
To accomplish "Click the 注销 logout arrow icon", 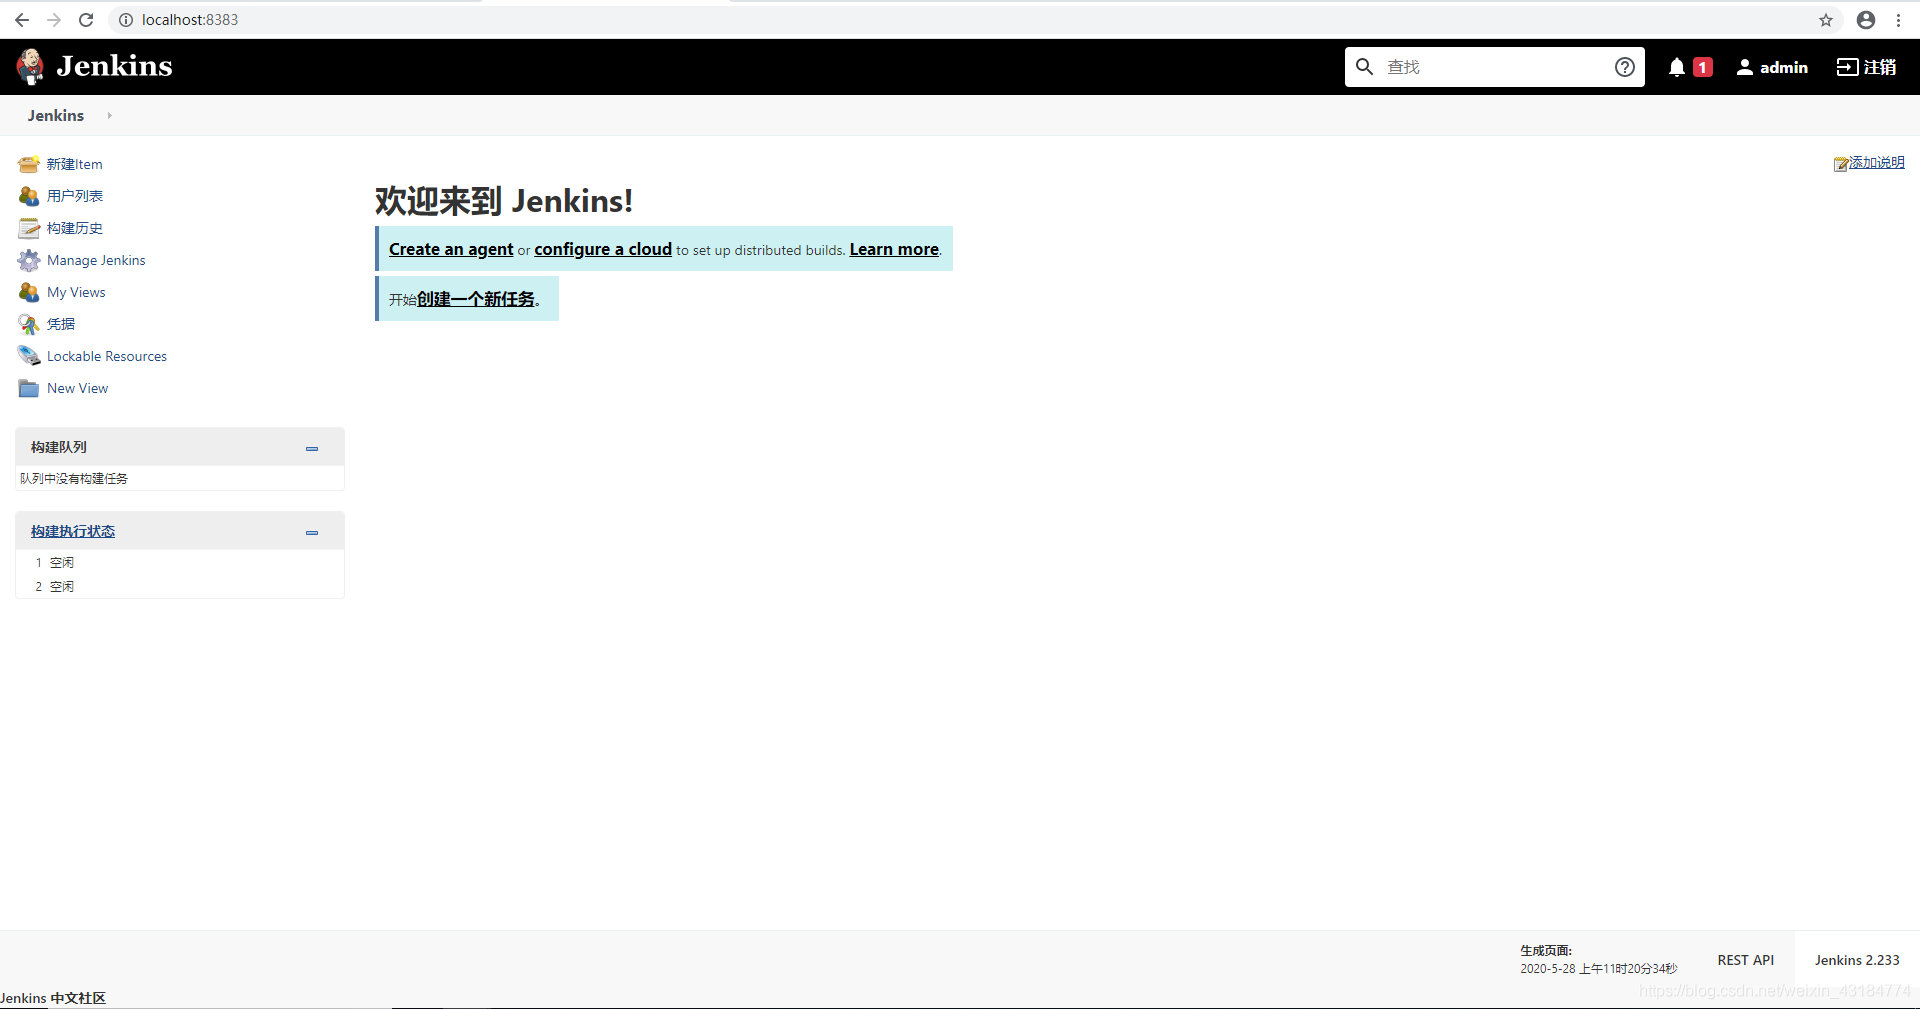I will [1847, 67].
